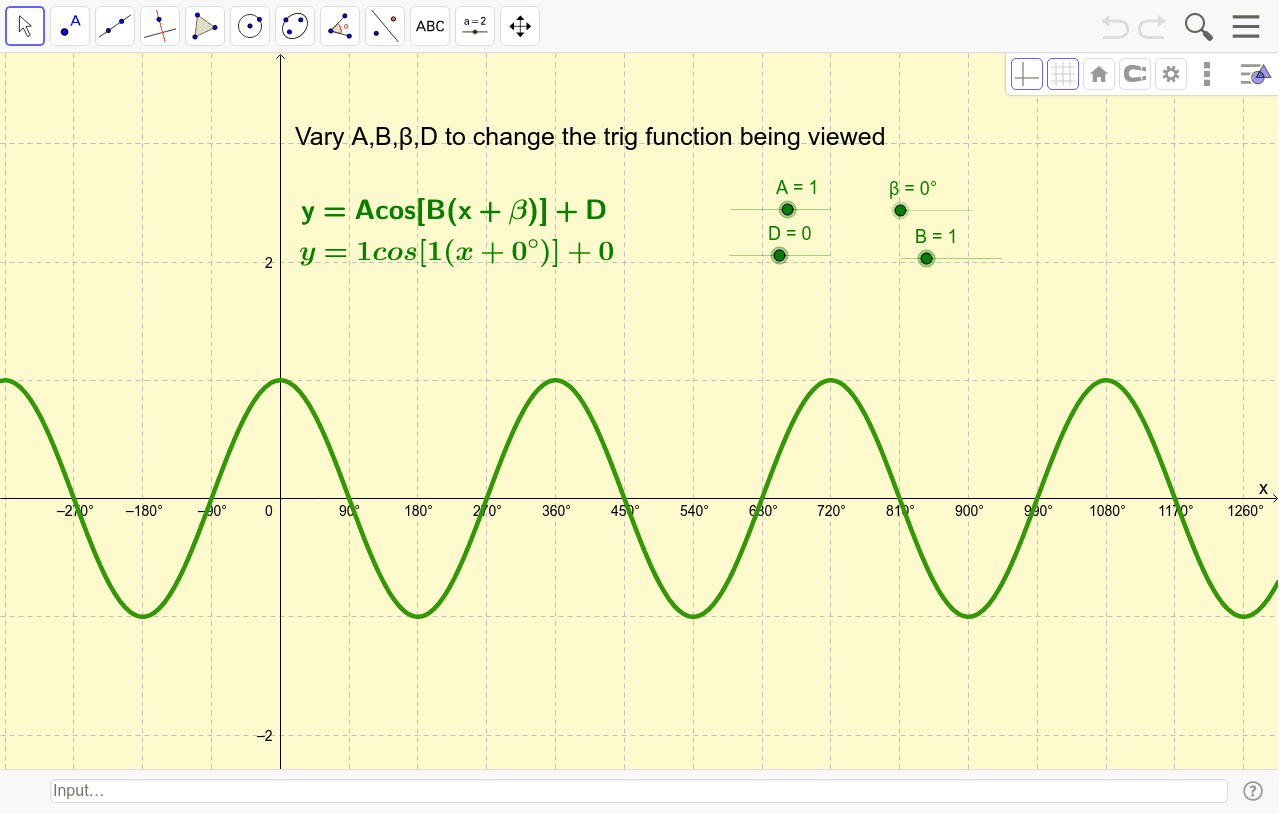Choose the Line tool
Image resolution: width=1280 pixels, height=814 pixels.
(x=115, y=26)
